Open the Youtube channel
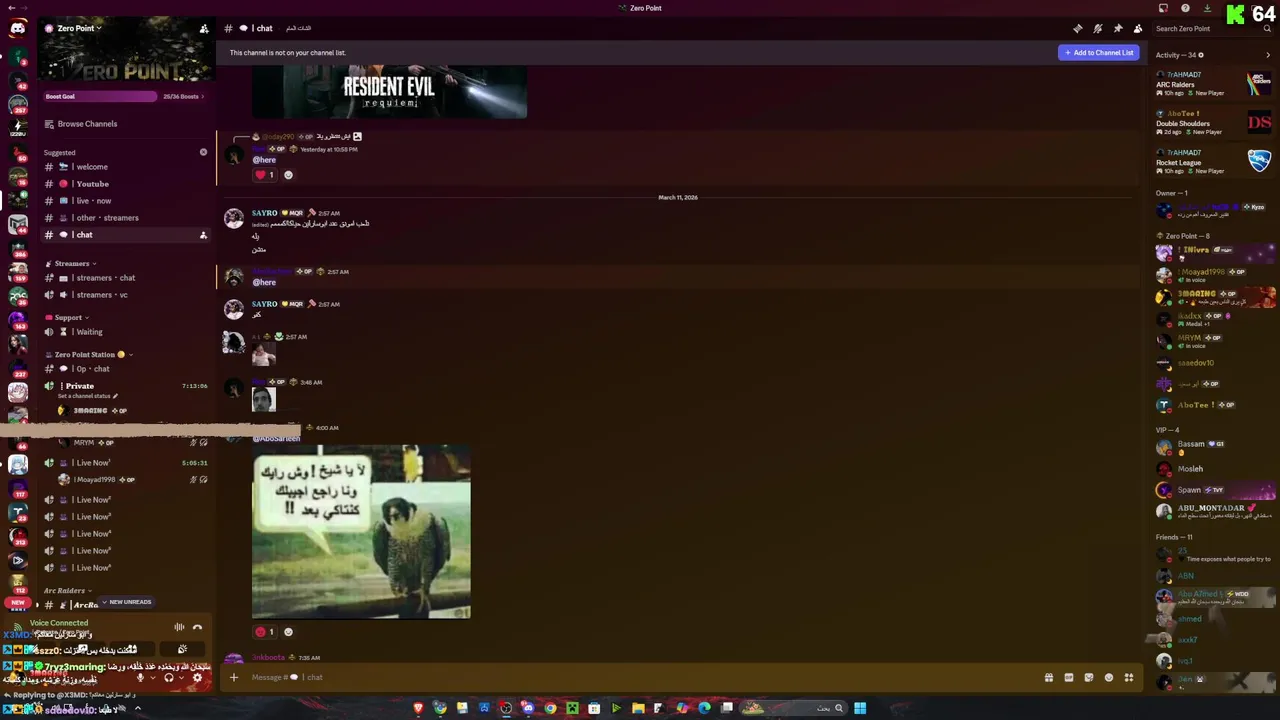The width and height of the screenshot is (1280, 720). pos(125,184)
